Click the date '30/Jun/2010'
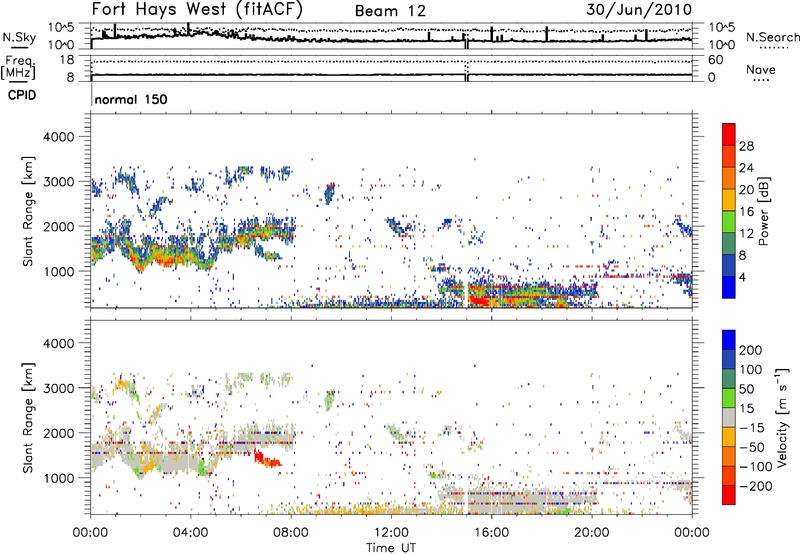The width and height of the screenshot is (800, 554). click(639, 9)
